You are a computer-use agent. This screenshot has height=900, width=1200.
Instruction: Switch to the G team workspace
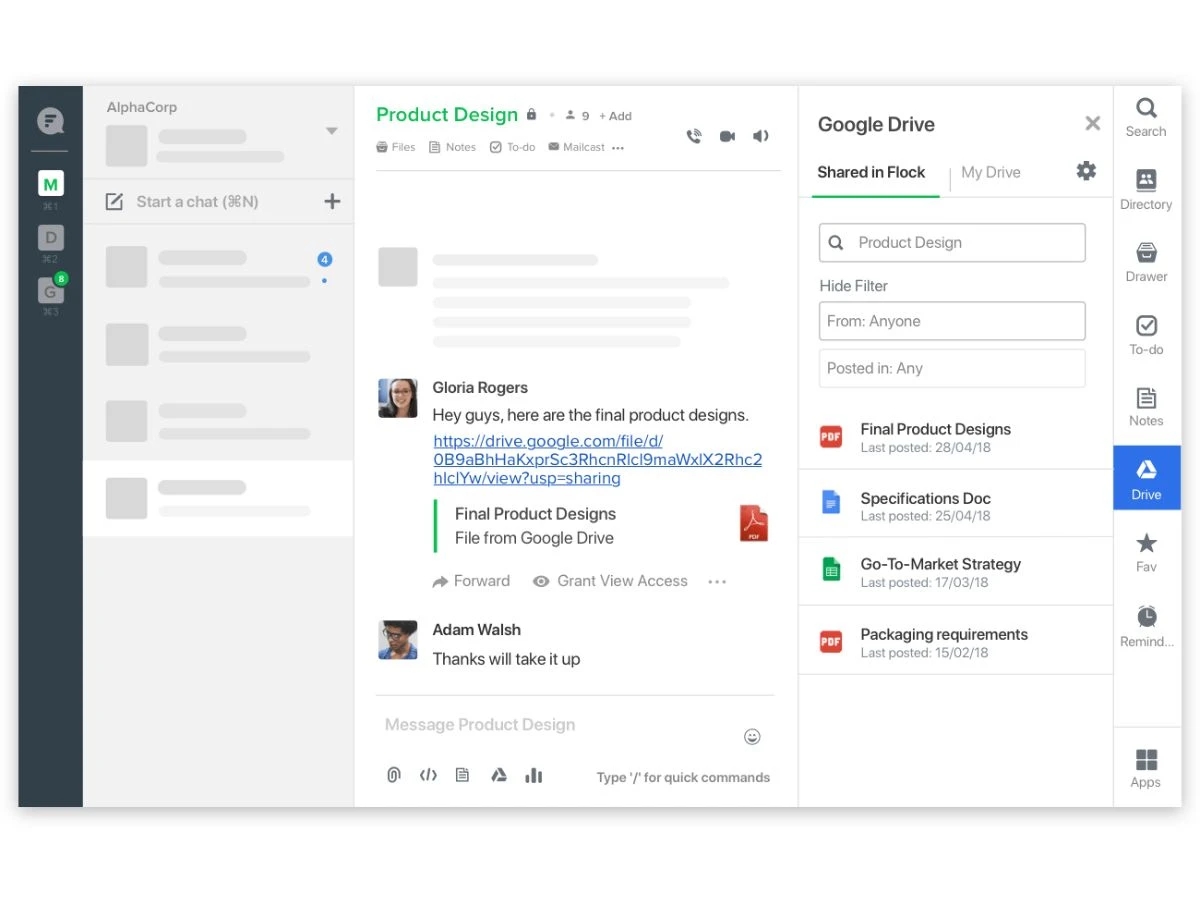click(50, 290)
